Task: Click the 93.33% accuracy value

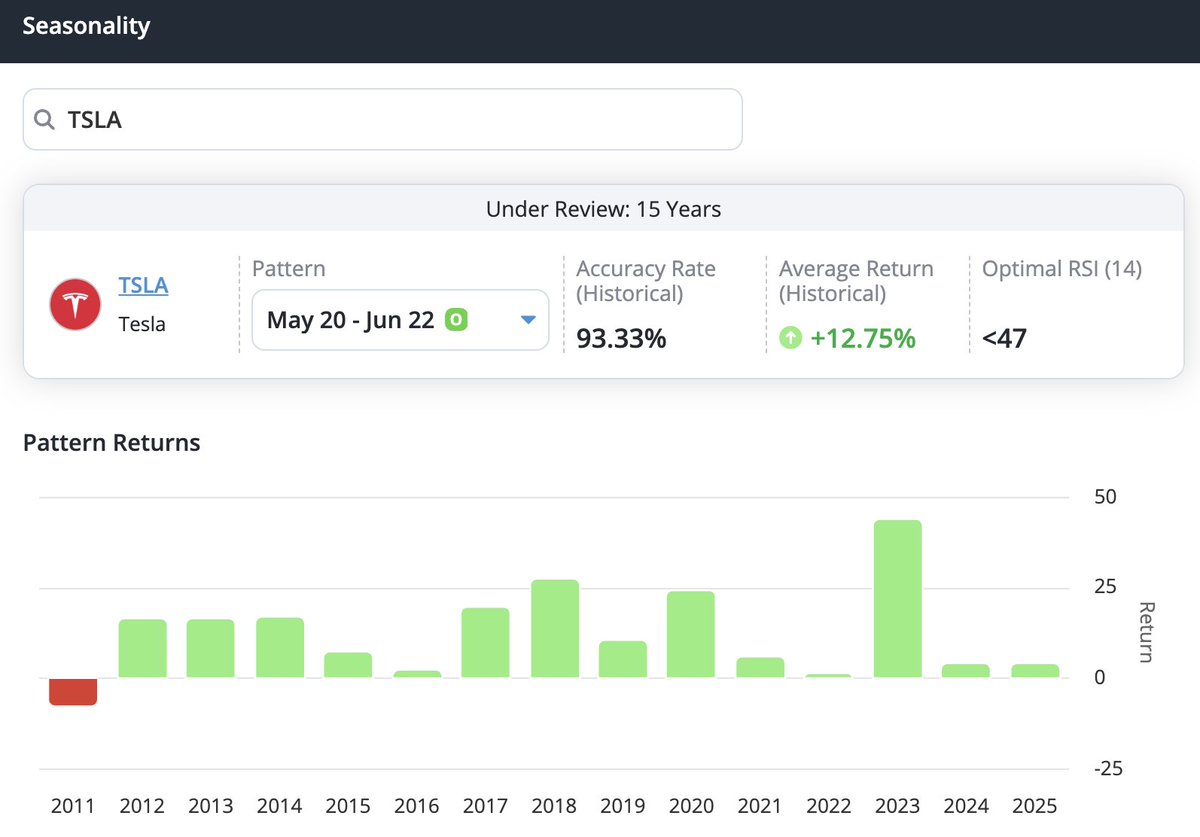Action: [x=621, y=339]
